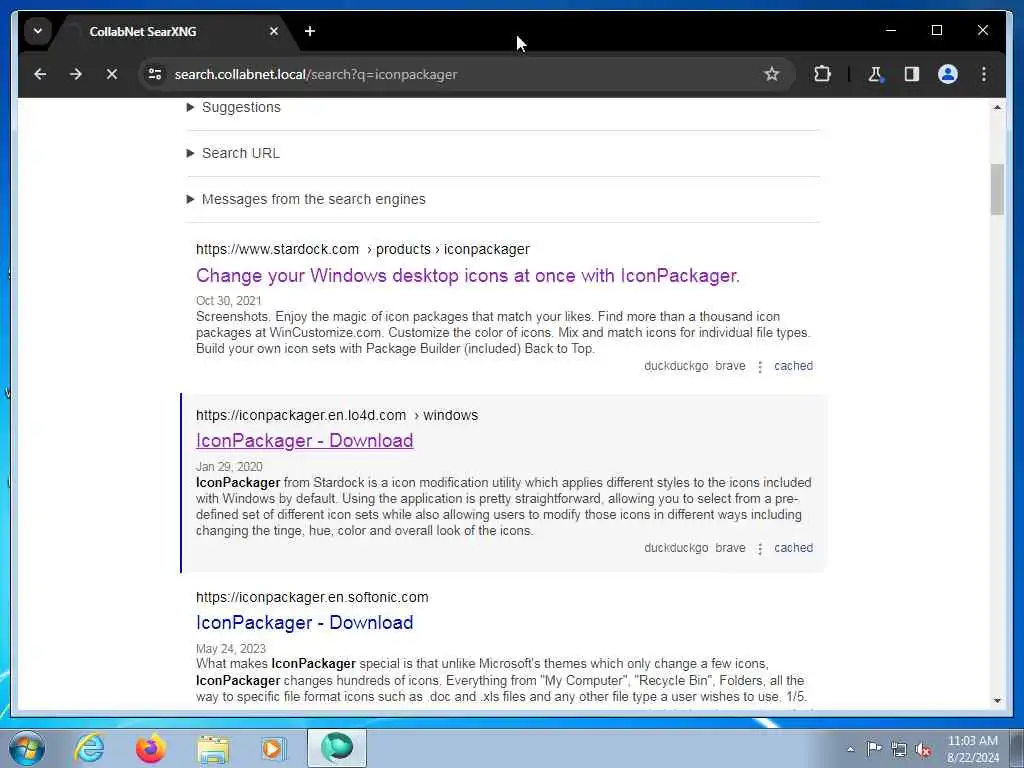Image resolution: width=1024 pixels, height=768 pixels.
Task: Click the page vertical scrollbar thumb
Action: 997,189
